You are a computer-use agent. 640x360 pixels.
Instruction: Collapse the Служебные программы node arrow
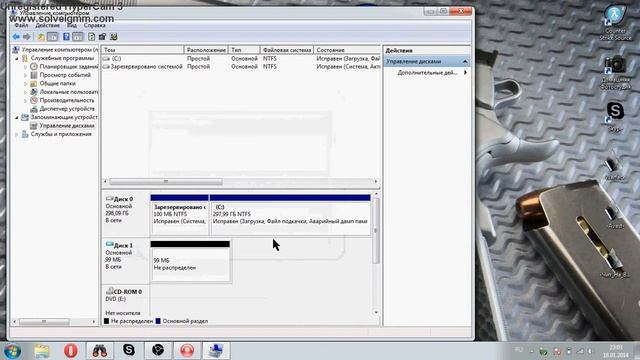point(17,59)
